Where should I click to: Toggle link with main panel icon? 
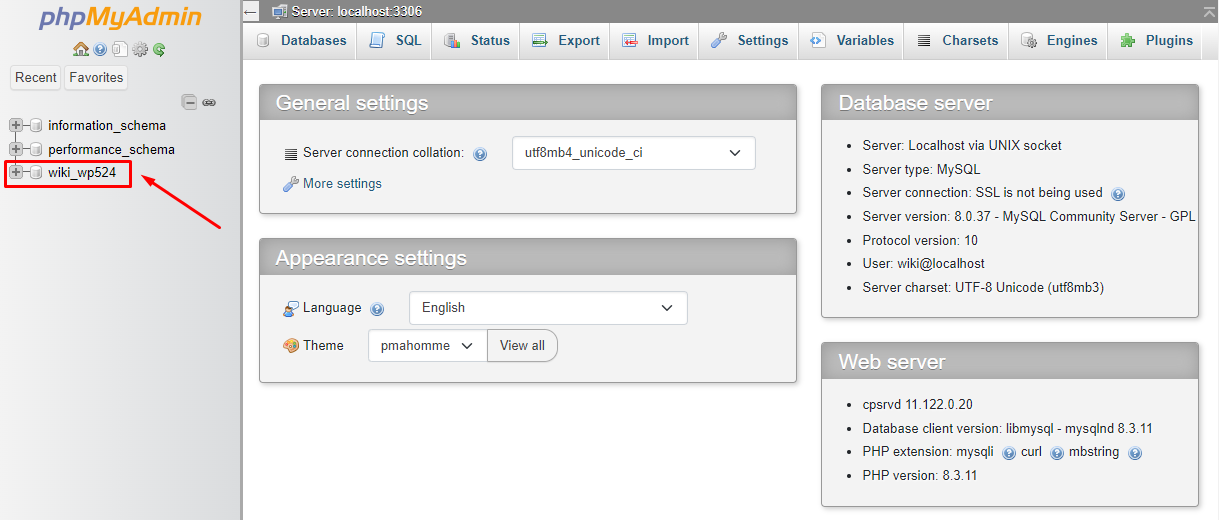[x=209, y=102]
